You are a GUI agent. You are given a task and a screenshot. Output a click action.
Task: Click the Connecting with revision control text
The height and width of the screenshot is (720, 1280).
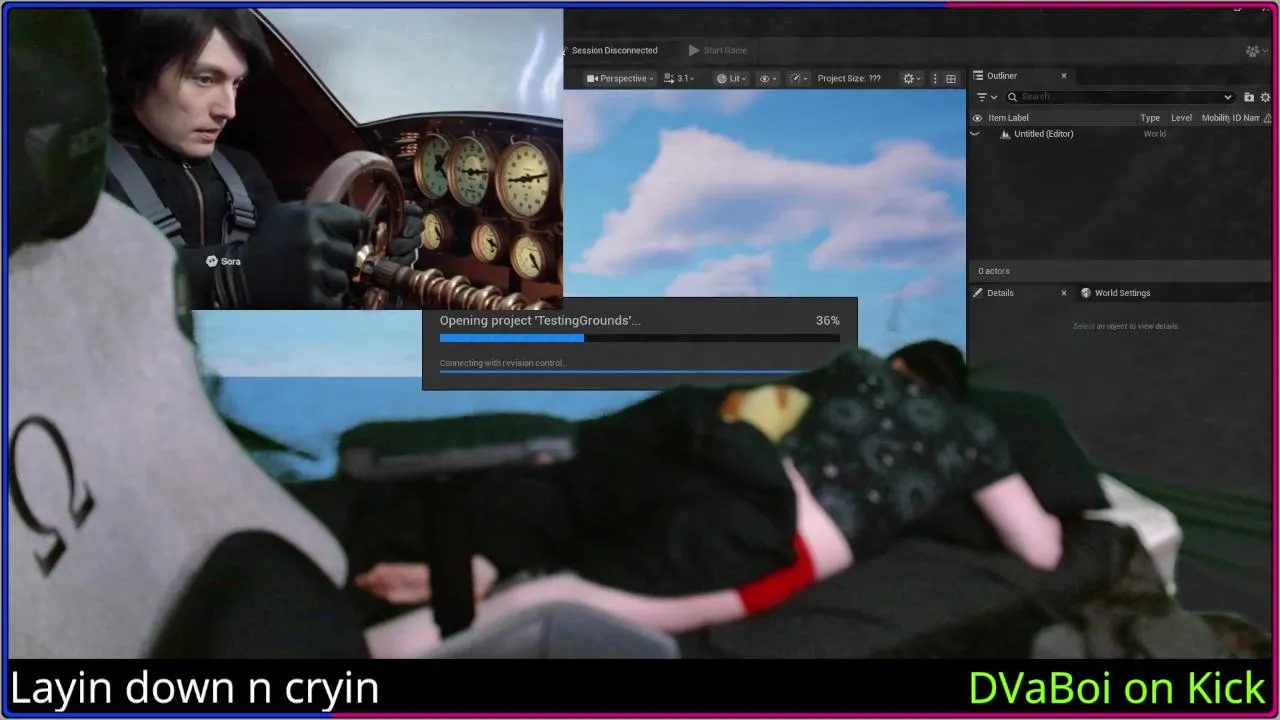pyautogui.click(x=504, y=363)
